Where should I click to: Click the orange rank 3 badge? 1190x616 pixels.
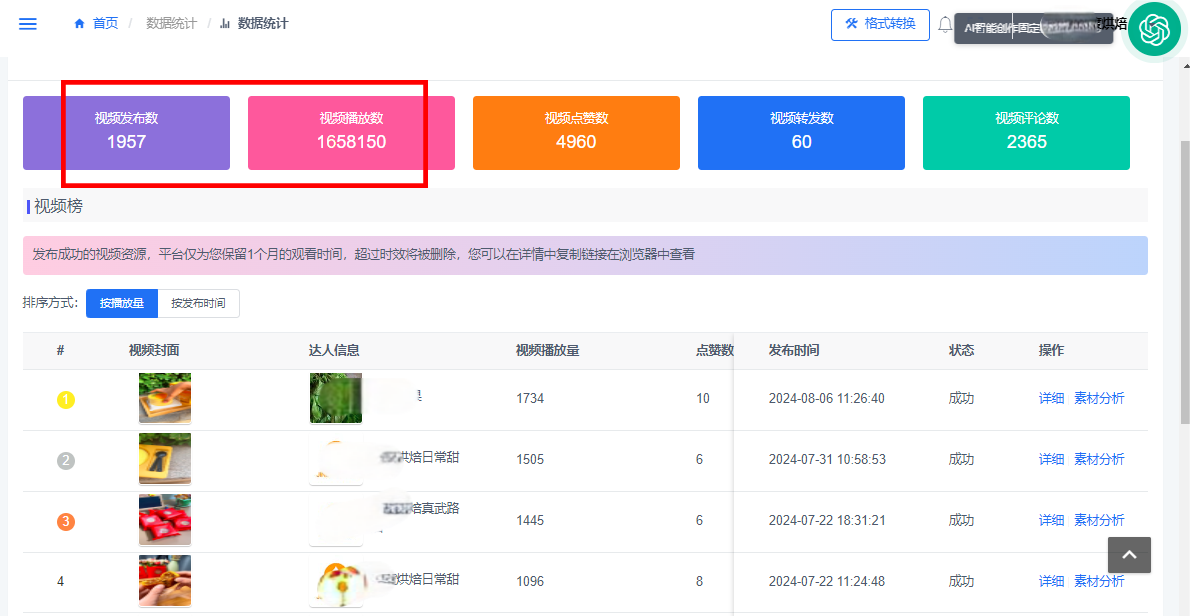click(66, 521)
